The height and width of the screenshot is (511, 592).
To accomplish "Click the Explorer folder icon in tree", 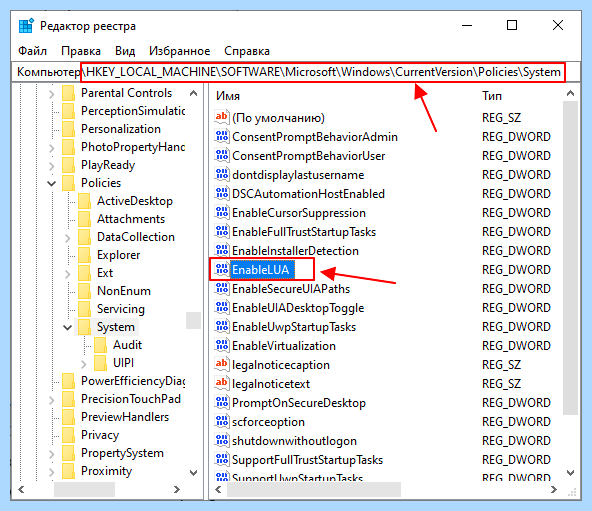I will (x=85, y=255).
